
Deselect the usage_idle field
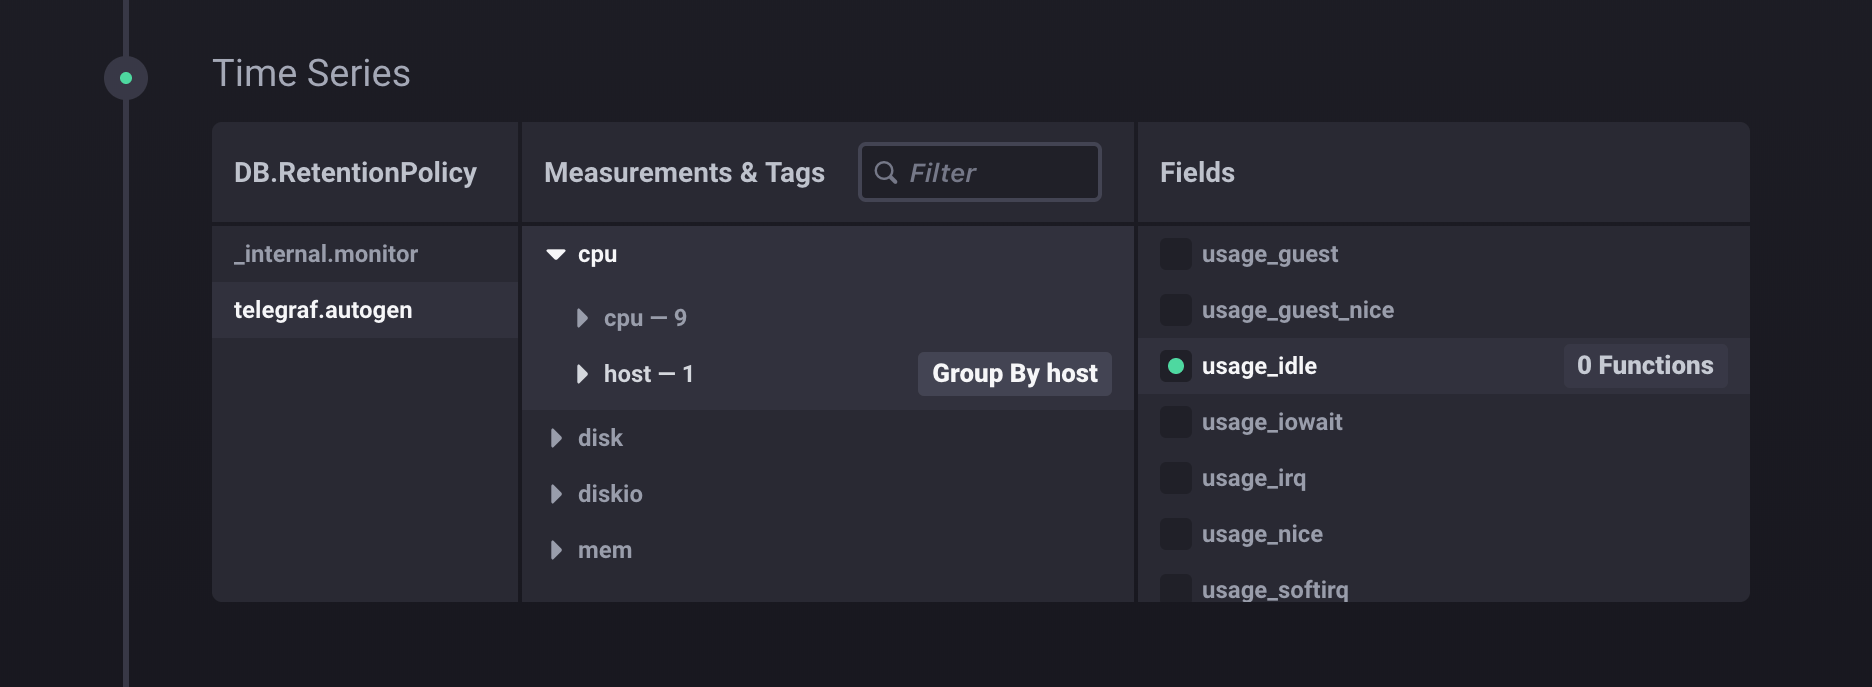click(x=1176, y=366)
